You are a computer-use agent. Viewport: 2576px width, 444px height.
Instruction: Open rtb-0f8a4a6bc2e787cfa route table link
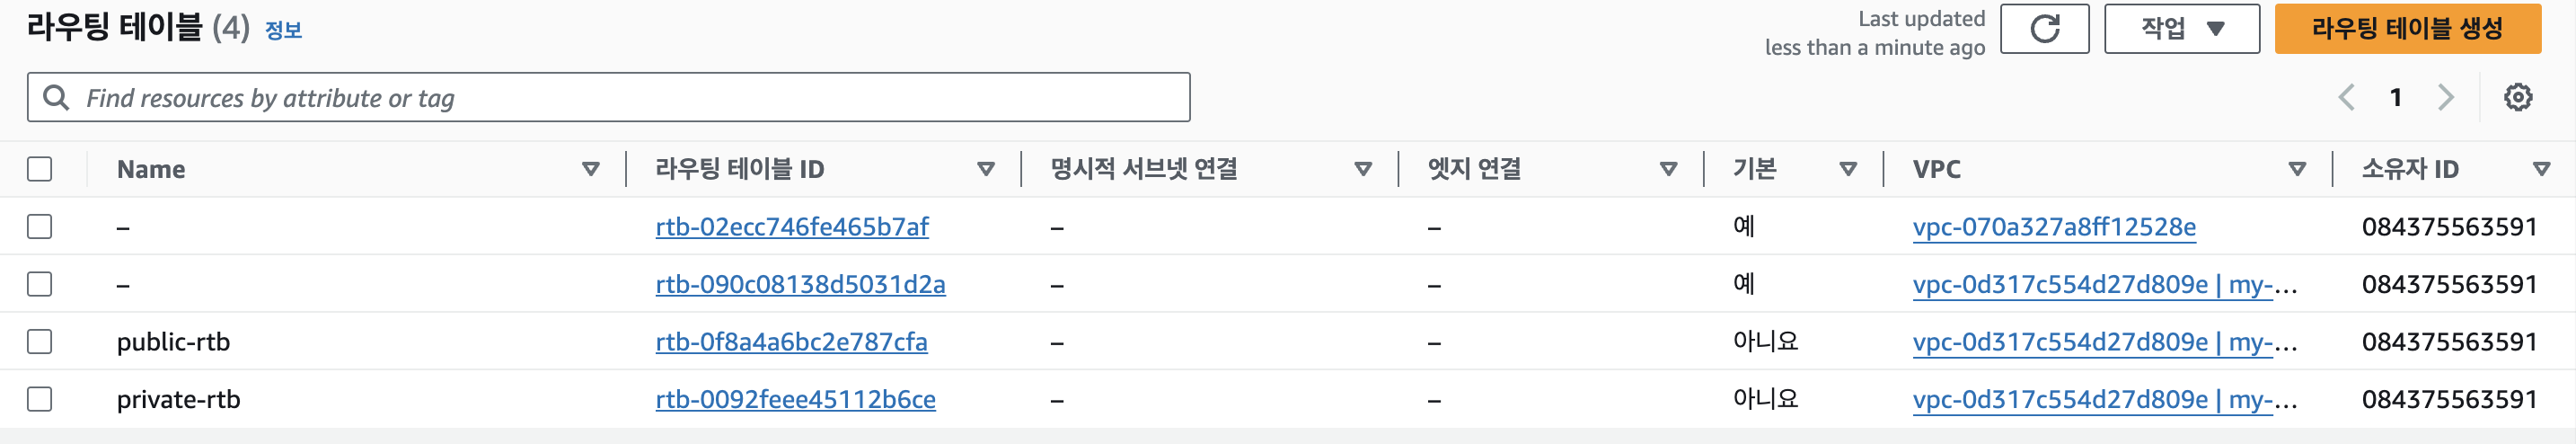[791, 342]
